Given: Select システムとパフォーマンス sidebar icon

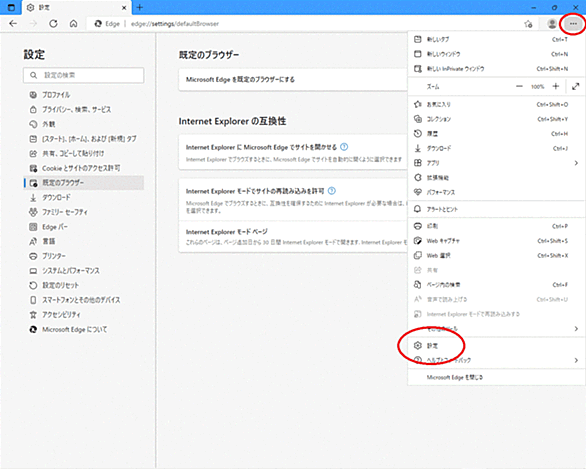Looking at the screenshot, I should tap(33, 271).
